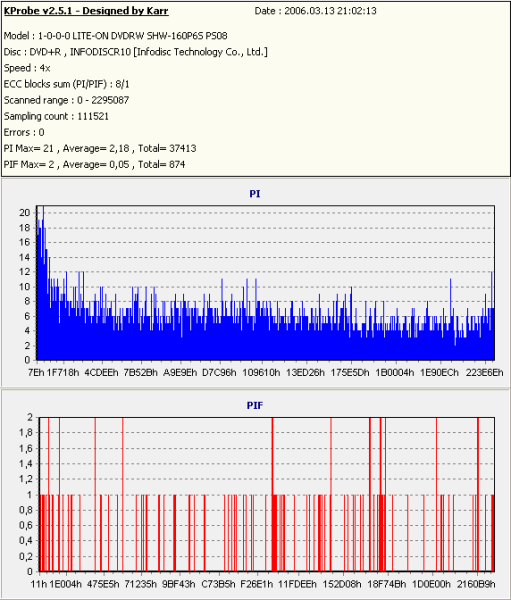
Task: Click the PIF Max statistics line
Action: tap(94, 164)
